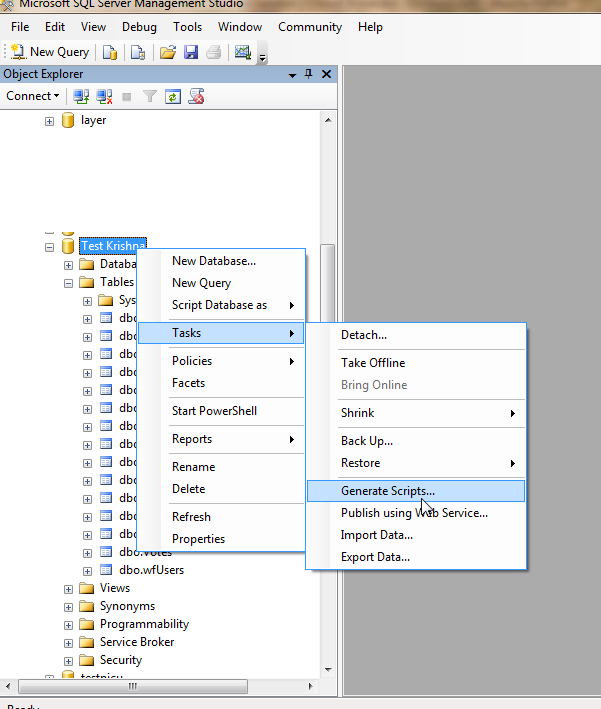This screenshot has height=709, width=601.
Task: Open the Help menu
Action: tap(370, 27)
